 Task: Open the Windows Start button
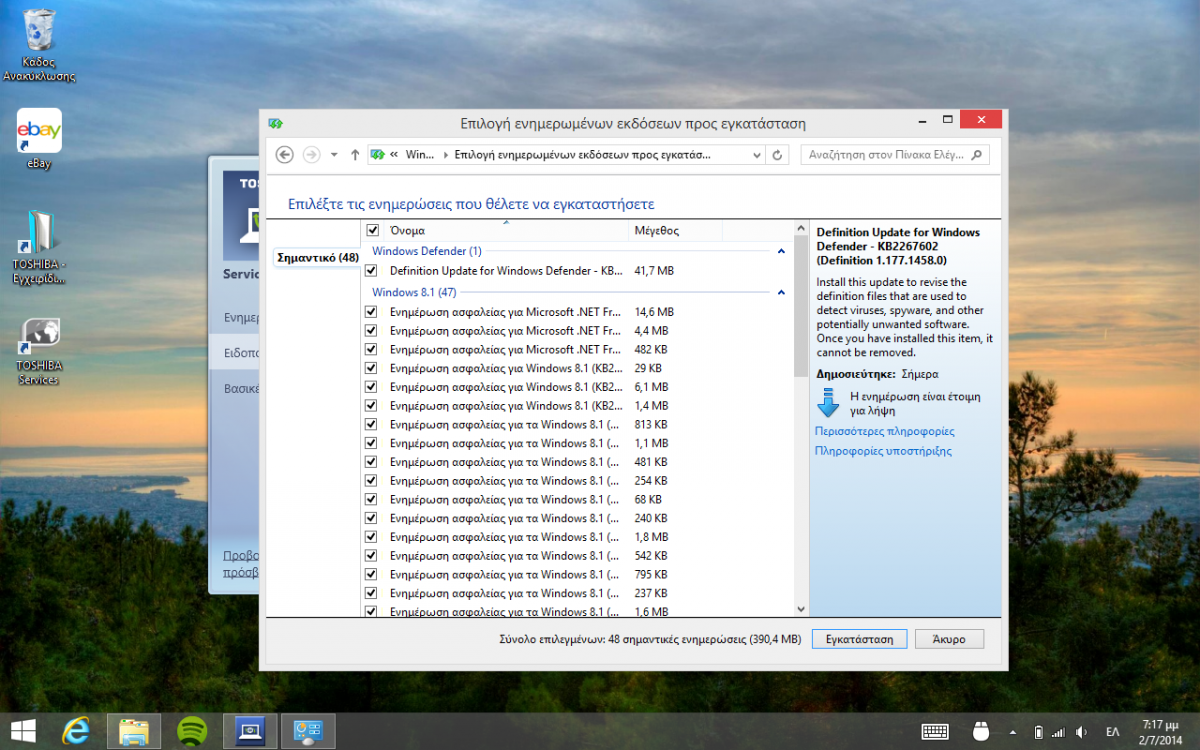click(x=24, y=731)
